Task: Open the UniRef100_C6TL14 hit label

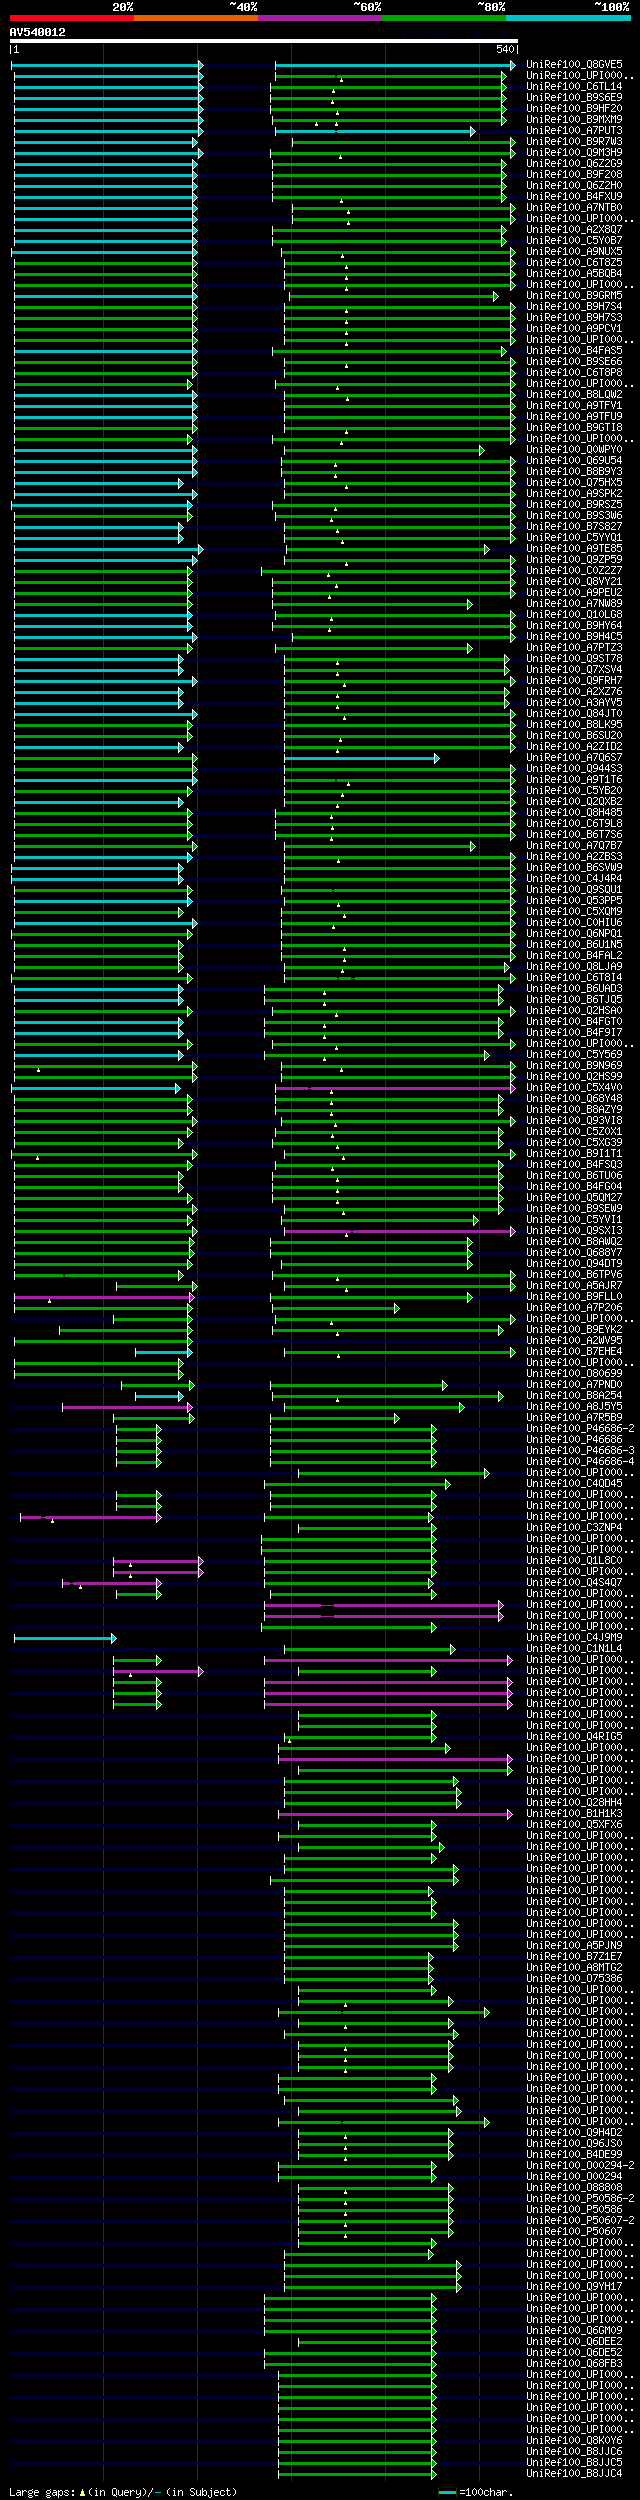Action: (x=574, y=86)
